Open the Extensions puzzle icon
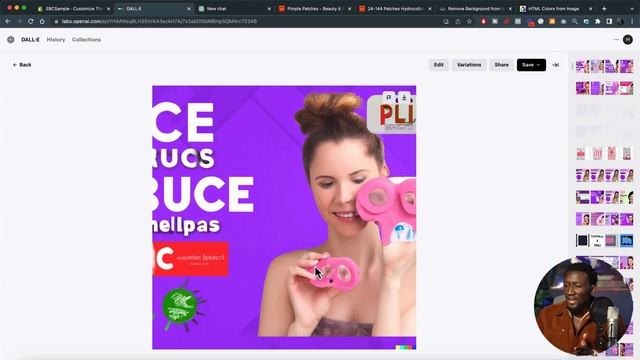The image size is (640, 360). pos(598,21)
